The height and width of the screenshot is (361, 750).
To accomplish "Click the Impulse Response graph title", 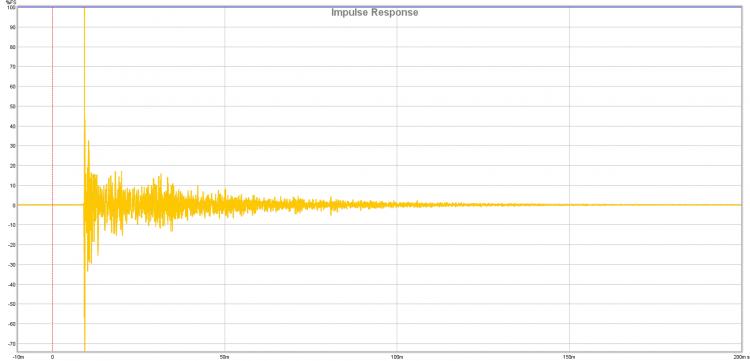I will (x=375, y=12).
